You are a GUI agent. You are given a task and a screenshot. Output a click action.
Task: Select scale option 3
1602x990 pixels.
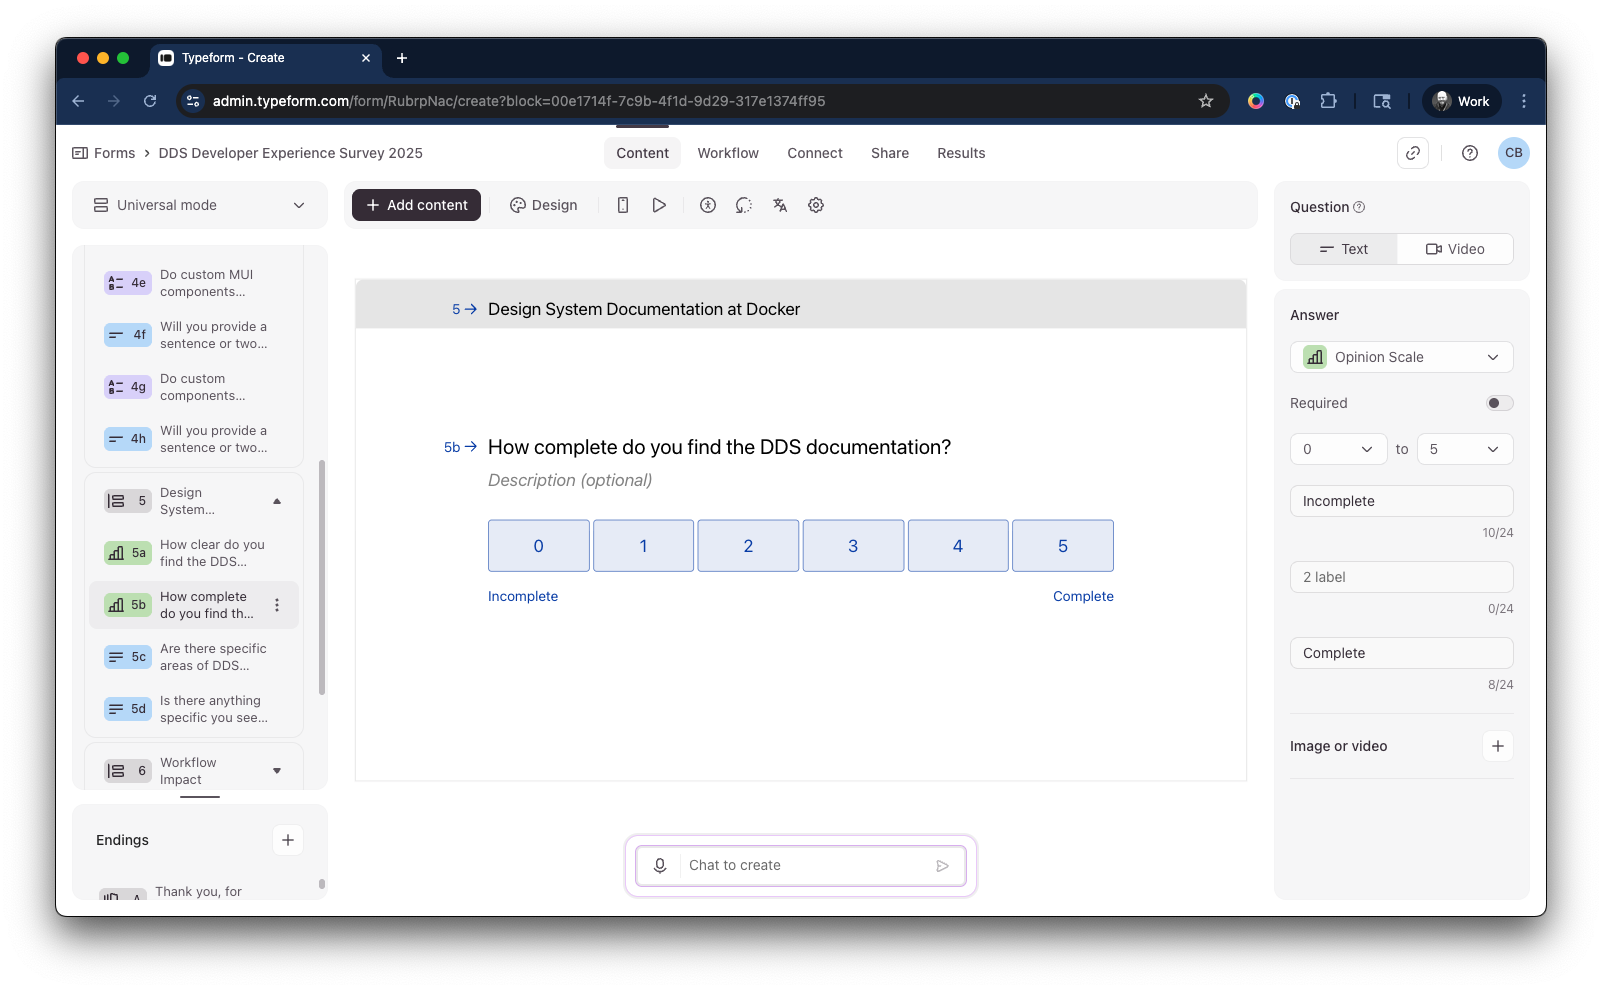pyautogui.click(x=853, y=546)
